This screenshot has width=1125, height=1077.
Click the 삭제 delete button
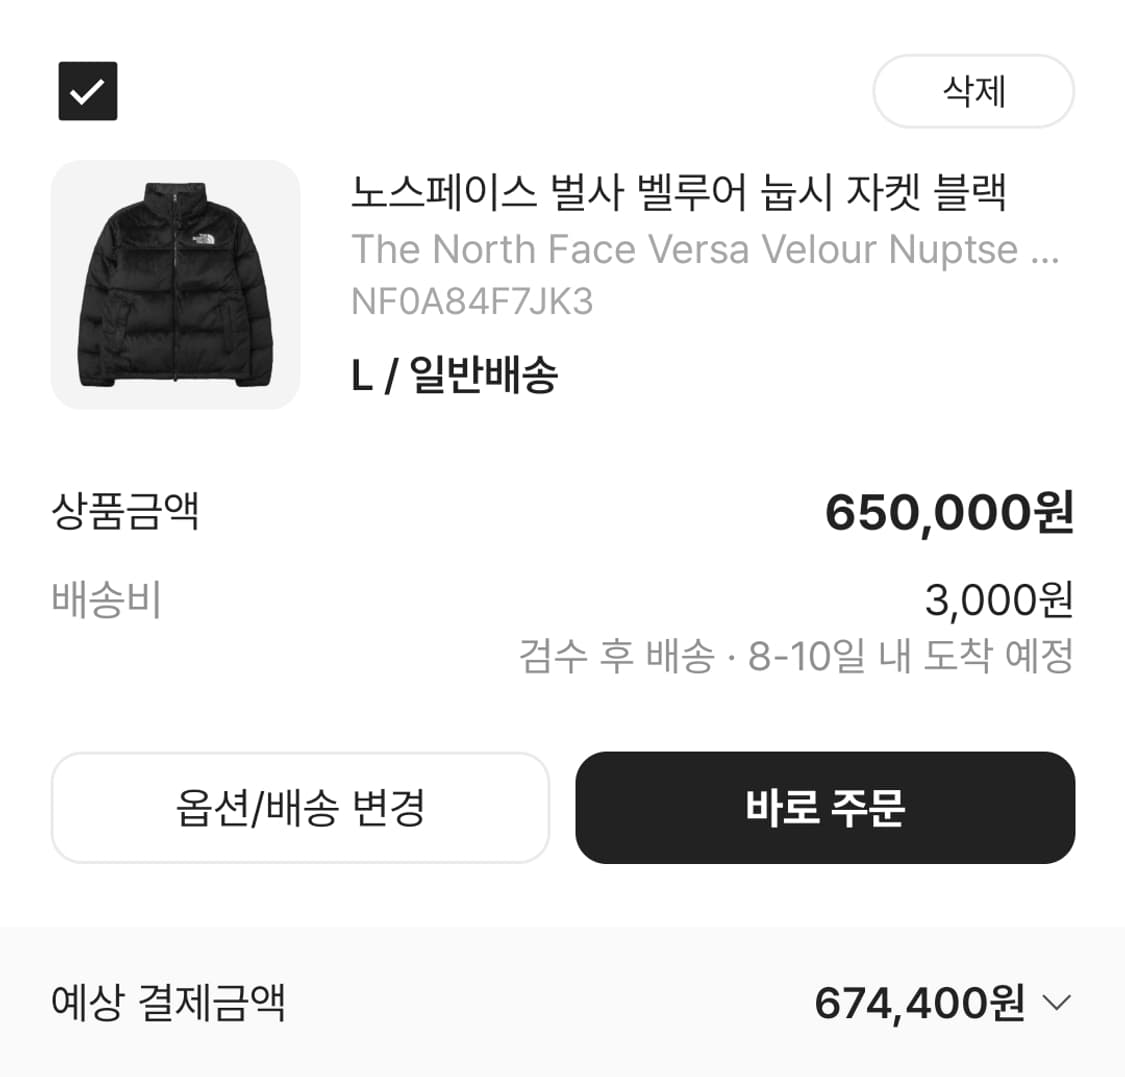tap(973, 91)
